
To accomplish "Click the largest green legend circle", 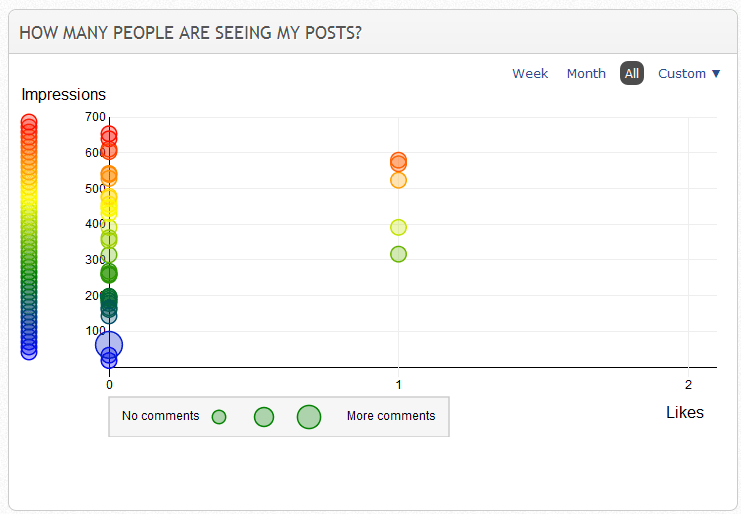I will tap(309, 417).
